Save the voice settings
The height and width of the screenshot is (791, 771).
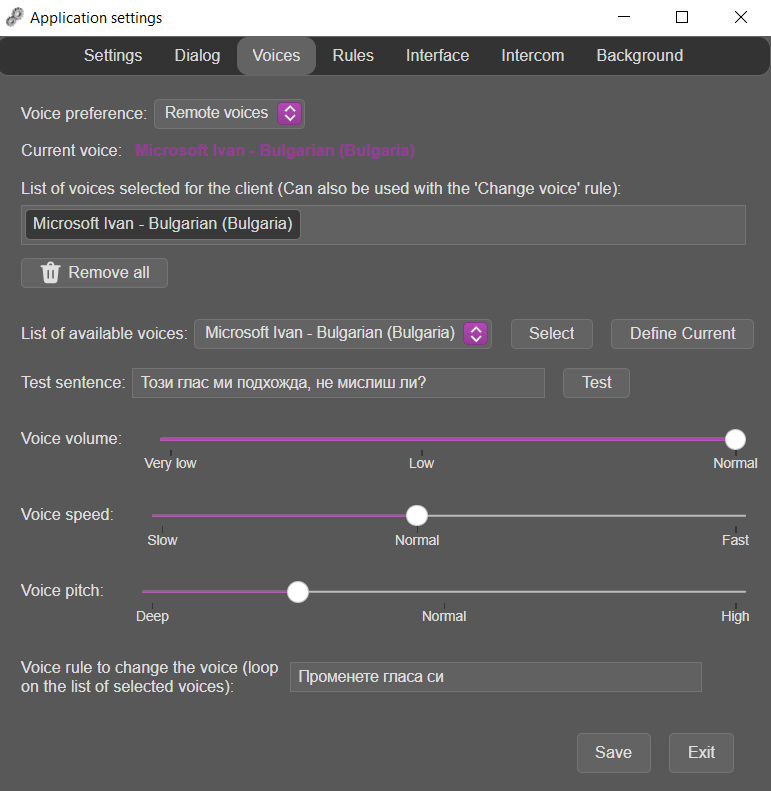pyautogui.click(x=614, y=753)
